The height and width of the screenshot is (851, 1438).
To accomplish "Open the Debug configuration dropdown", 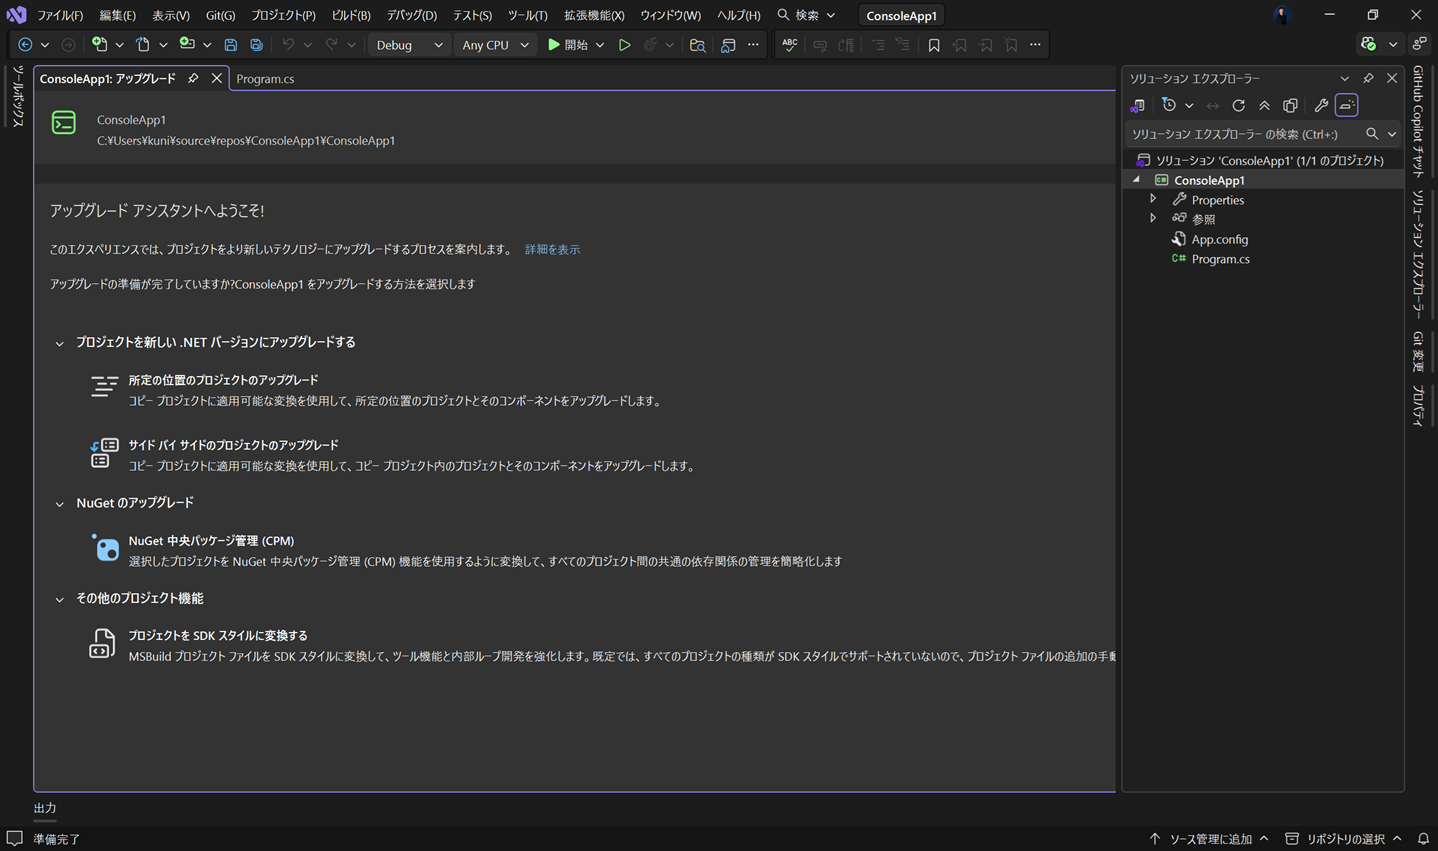I will [x=408, y=44].
